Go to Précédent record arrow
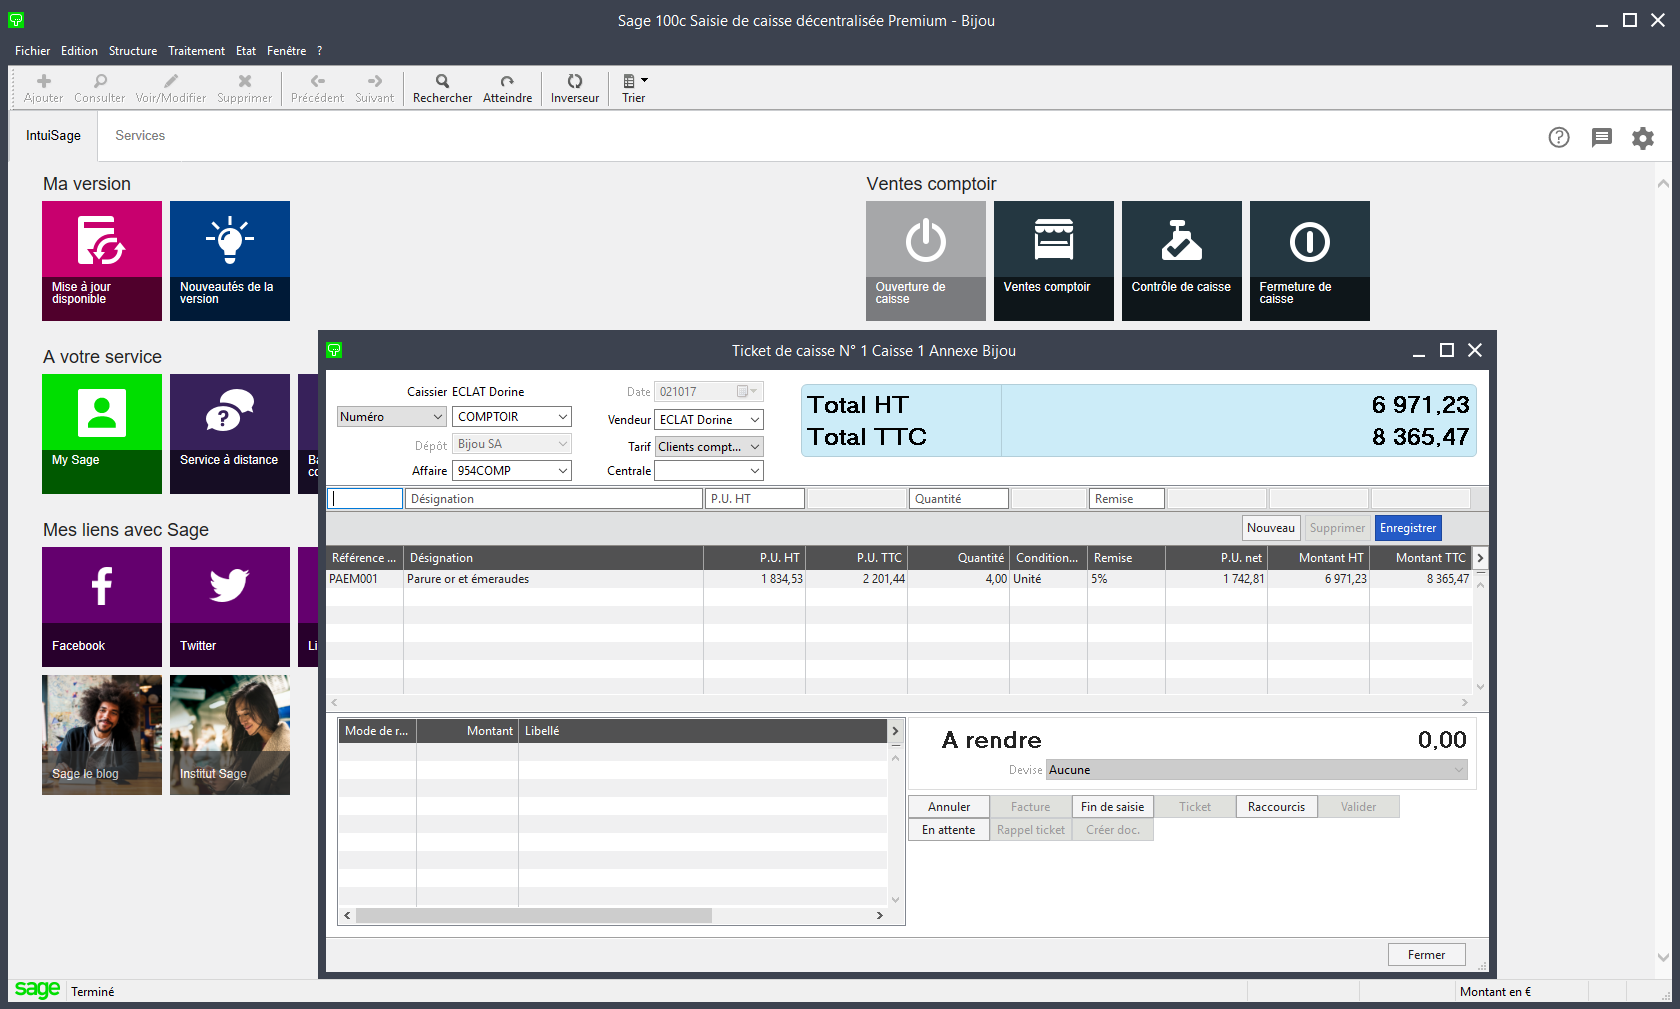The image size is (1680, 1009). [317, 88]
